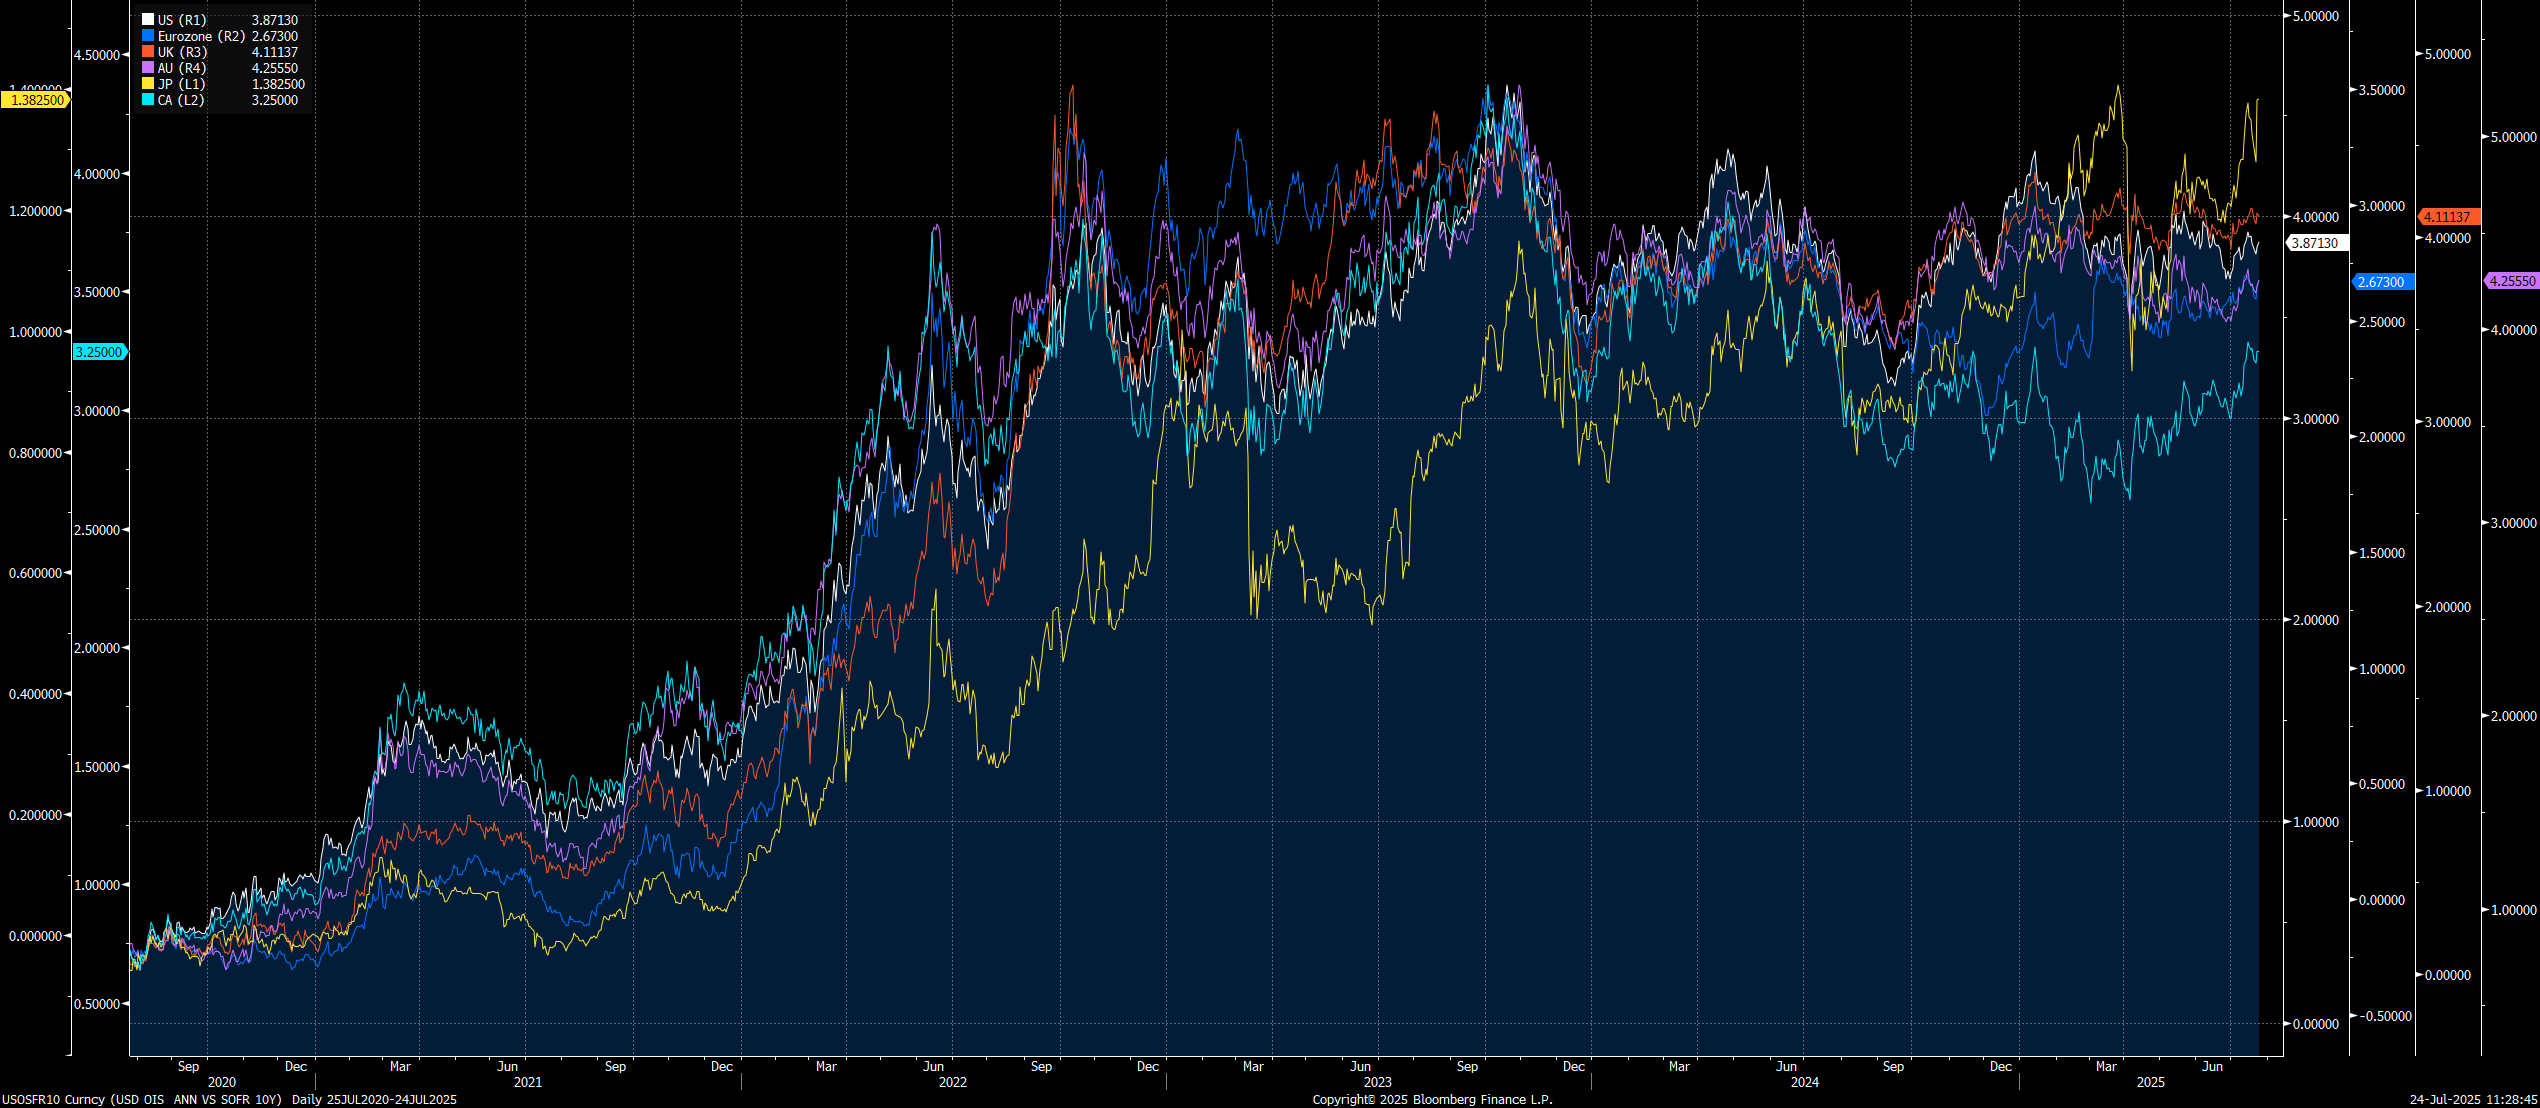2540x1108 pixels.
Task: Click the cyan CA legend swatch
Action: [148, 100]
